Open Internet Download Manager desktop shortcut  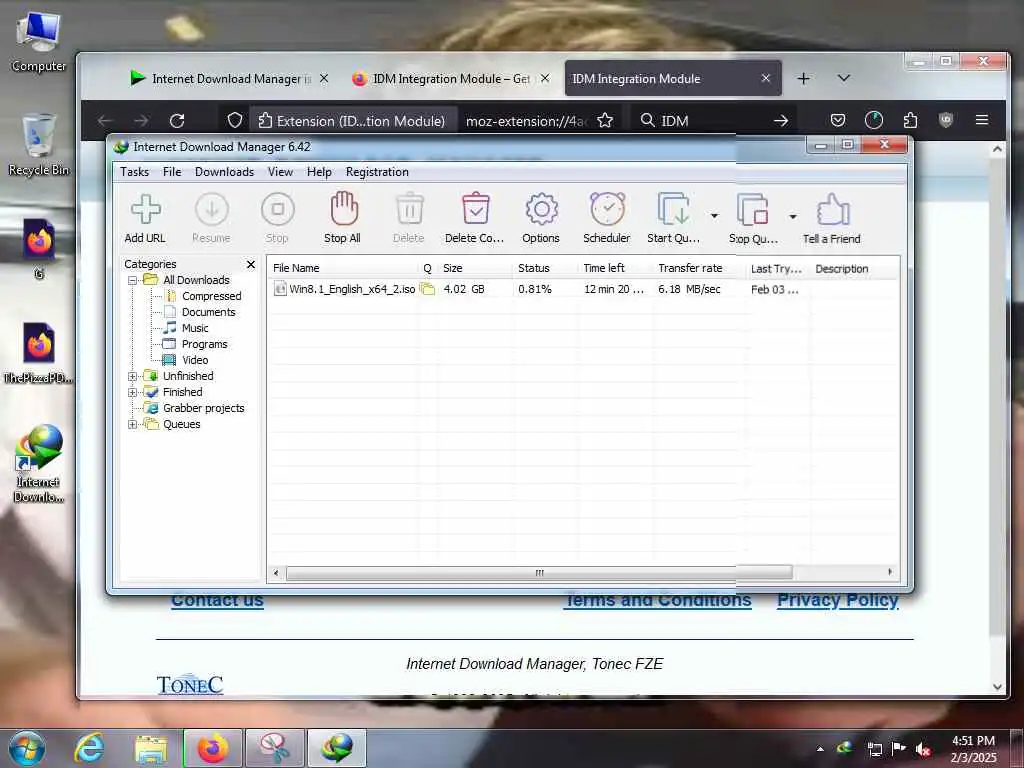[x=39, y=464]
